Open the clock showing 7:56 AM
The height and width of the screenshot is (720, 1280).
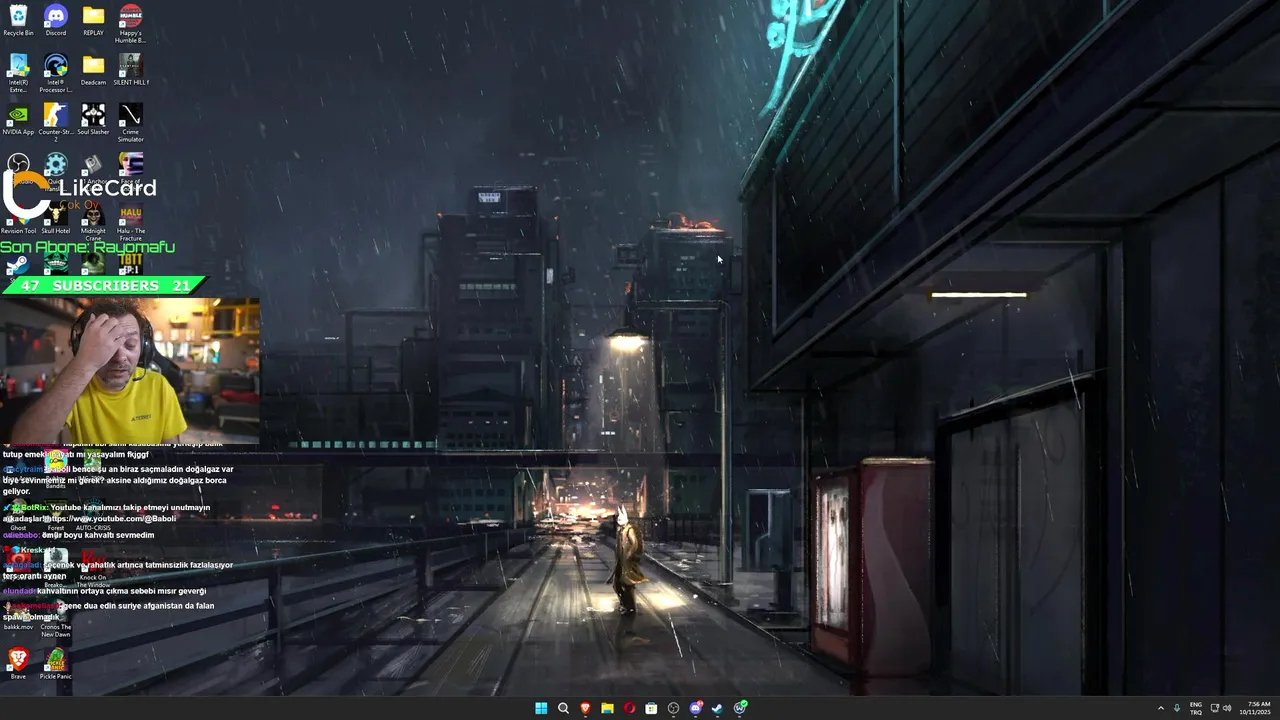click(x=1256, y=708)
